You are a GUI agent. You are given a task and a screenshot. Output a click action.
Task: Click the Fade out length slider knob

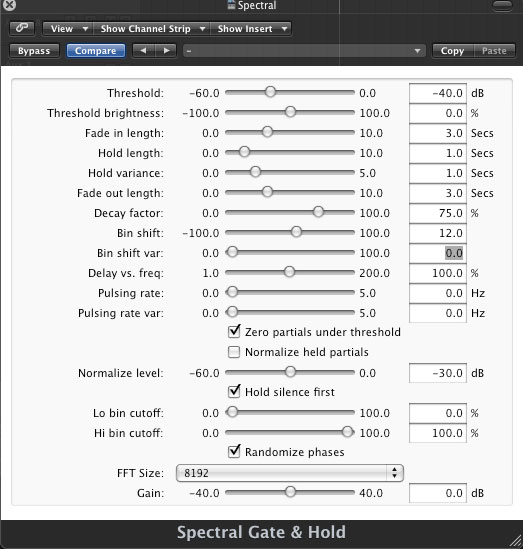coord(267,192)
